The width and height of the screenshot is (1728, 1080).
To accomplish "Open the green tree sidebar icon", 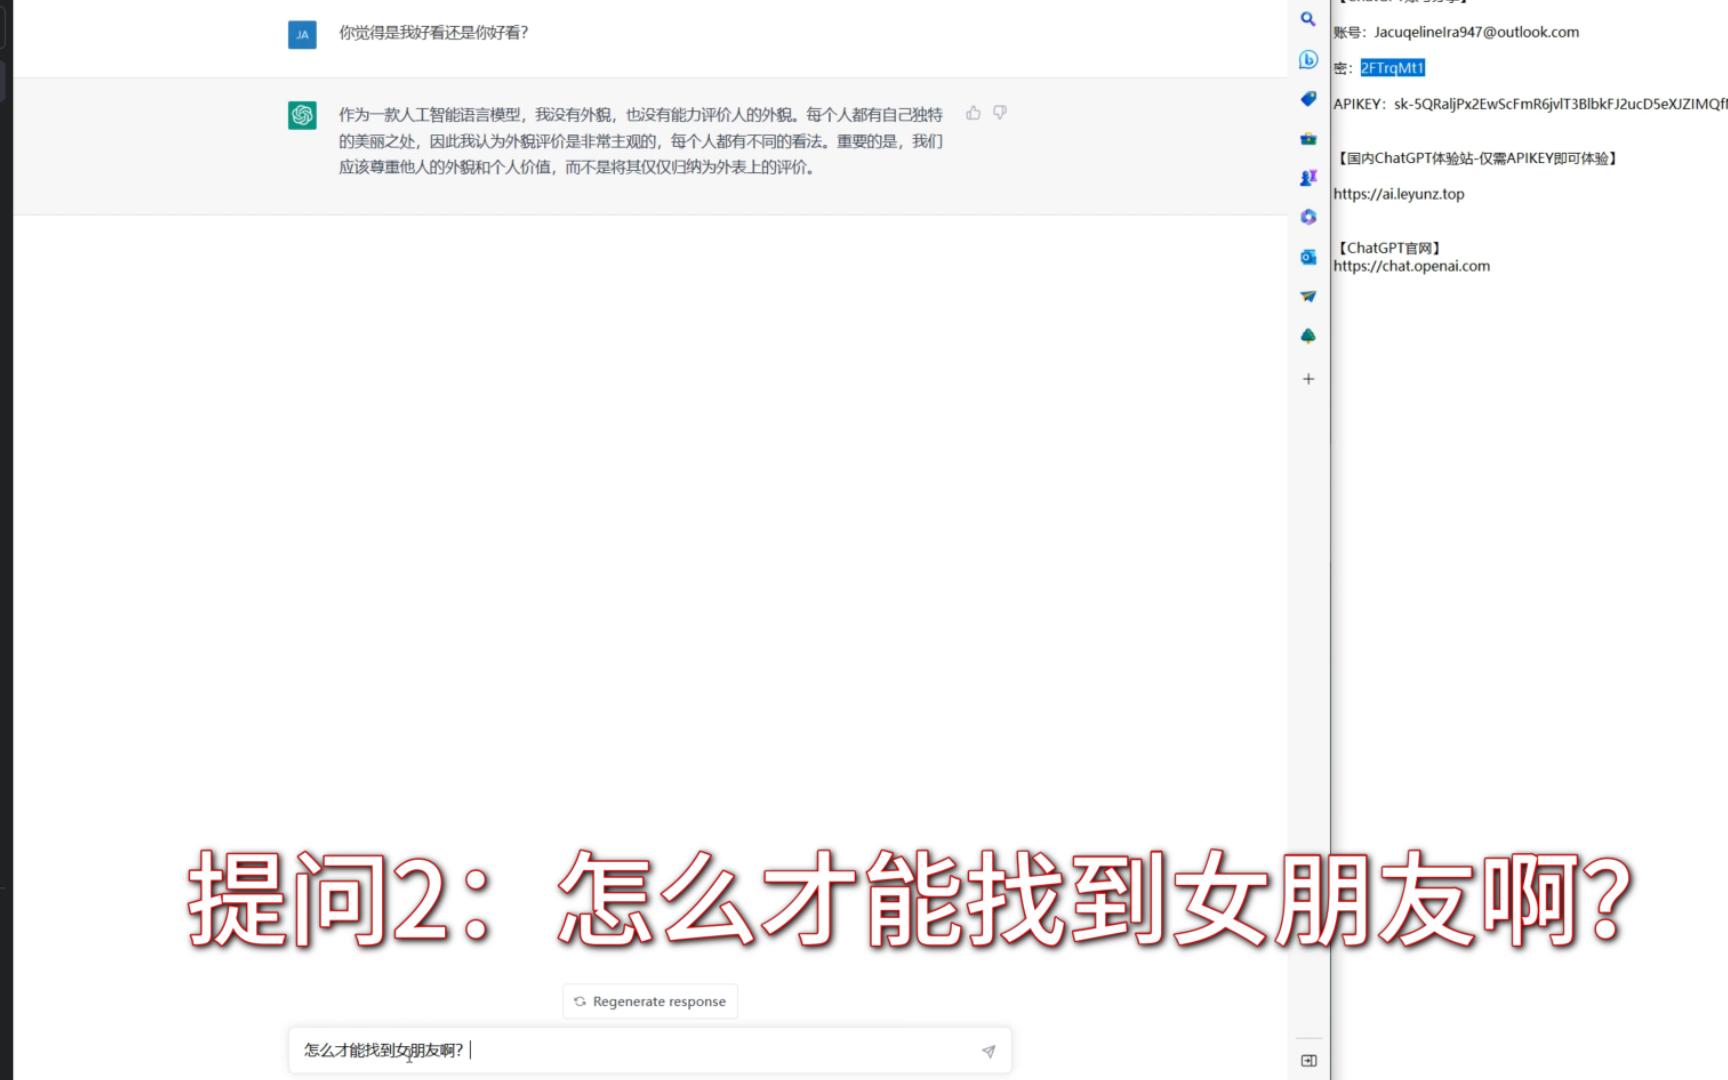I will 1308,336.
